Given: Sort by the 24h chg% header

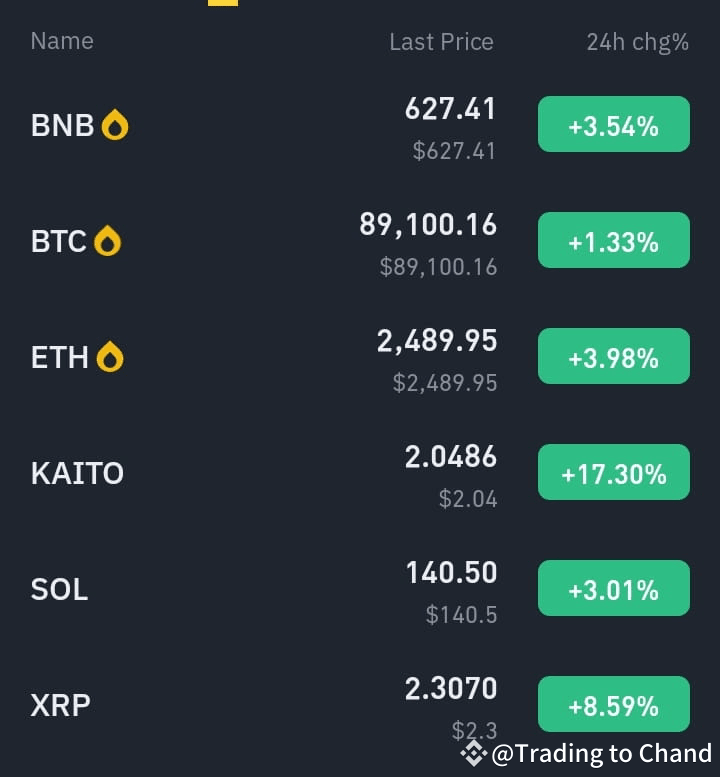Looking at the screenshot, I should pos(638,43).
